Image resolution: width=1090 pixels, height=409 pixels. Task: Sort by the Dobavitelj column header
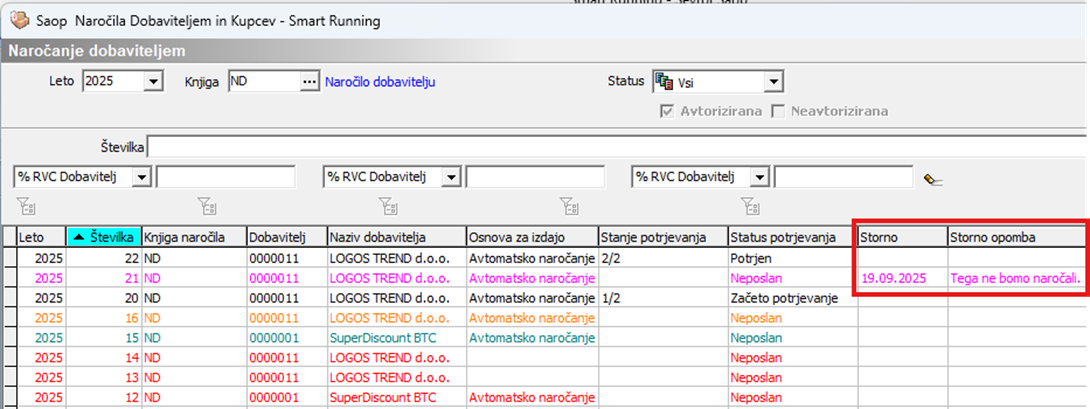[x=287, y=236]
